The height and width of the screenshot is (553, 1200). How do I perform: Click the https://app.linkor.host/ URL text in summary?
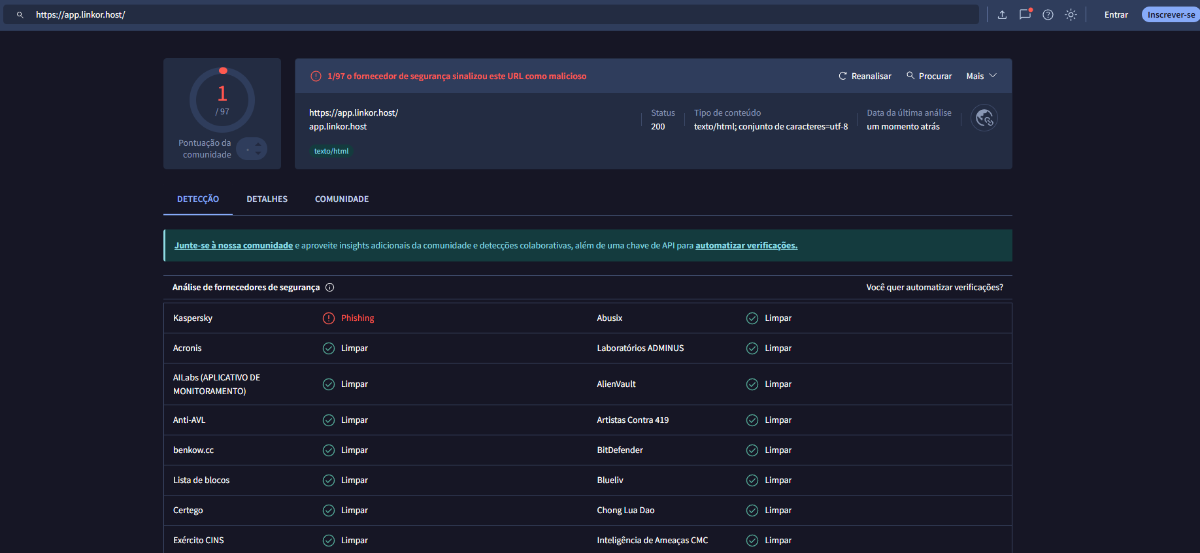[354, 113]
